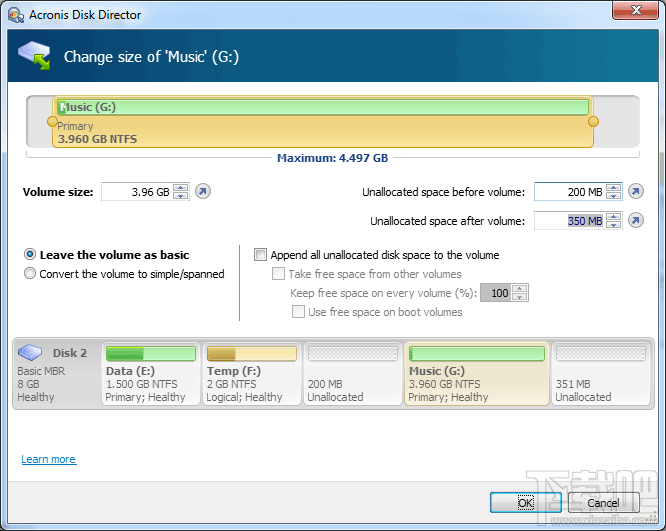Click Cancel to discard changes
The width and height of the screenshot is (666, 531).
[x=604, y=503]
